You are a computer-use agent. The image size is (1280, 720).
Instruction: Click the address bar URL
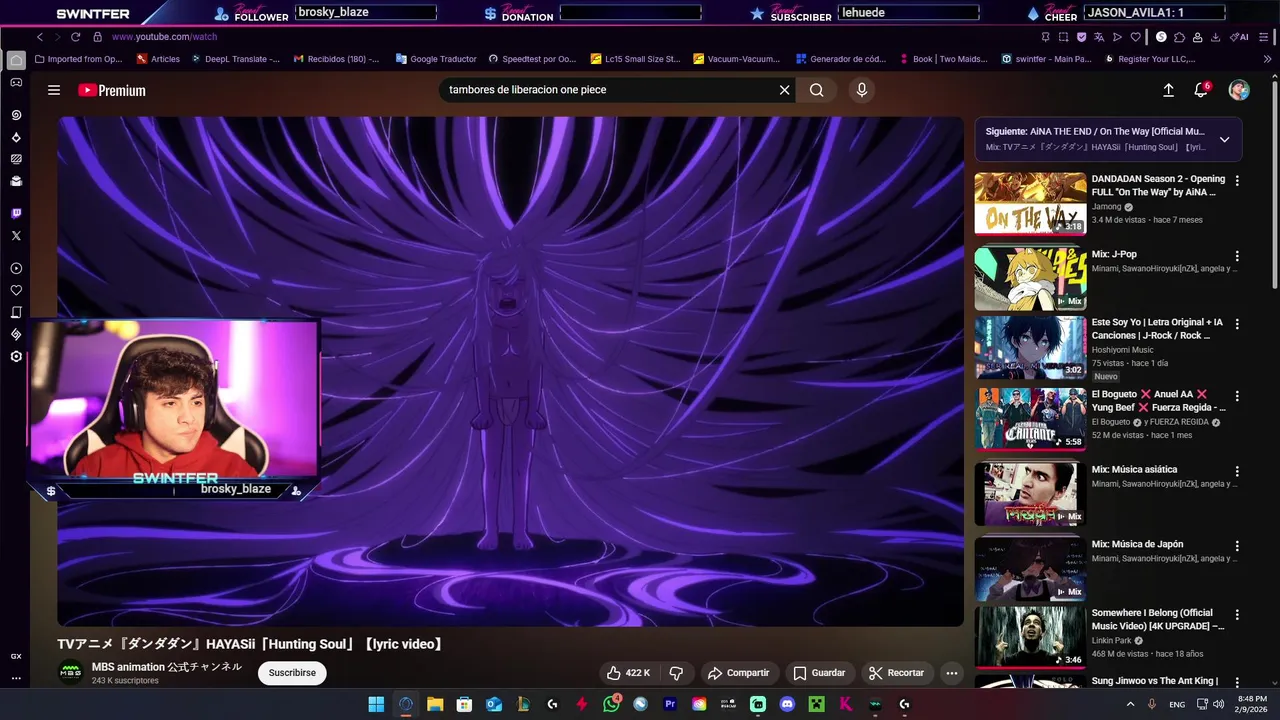coord(164,37)
